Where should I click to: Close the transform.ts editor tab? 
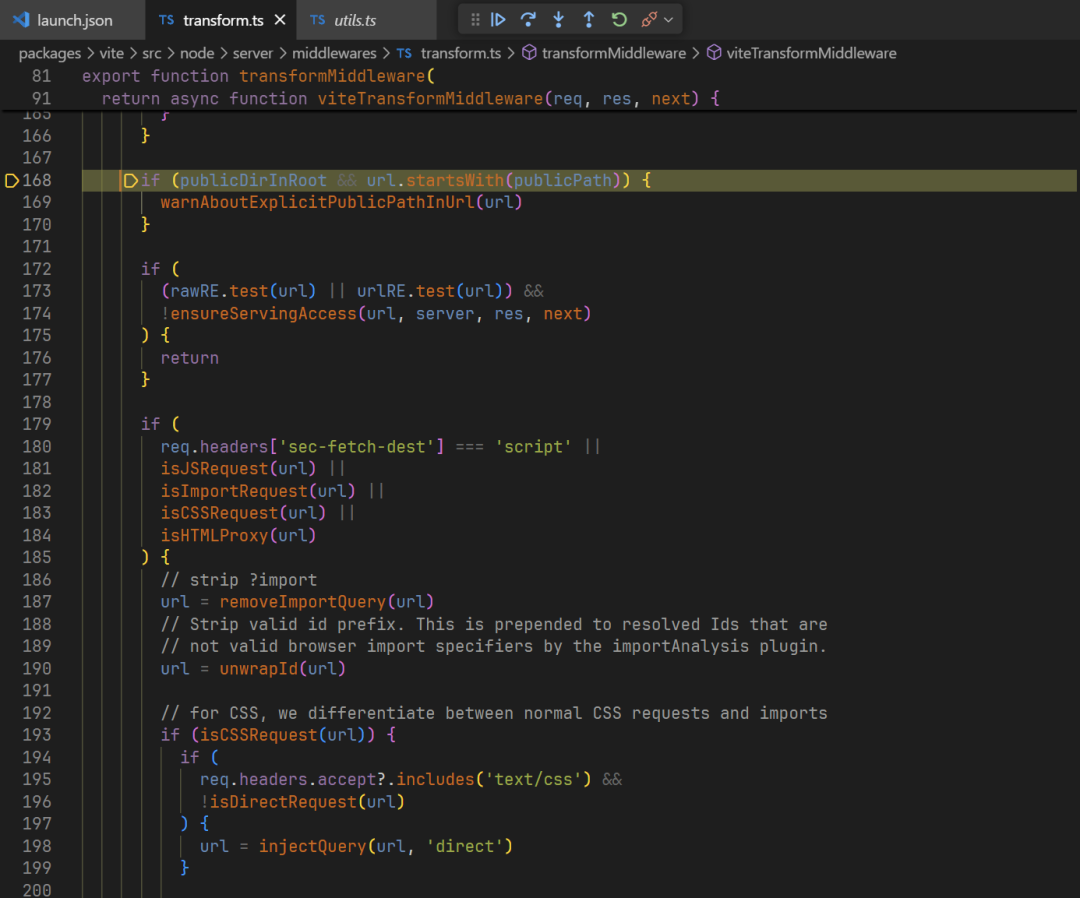coord(280,20)
